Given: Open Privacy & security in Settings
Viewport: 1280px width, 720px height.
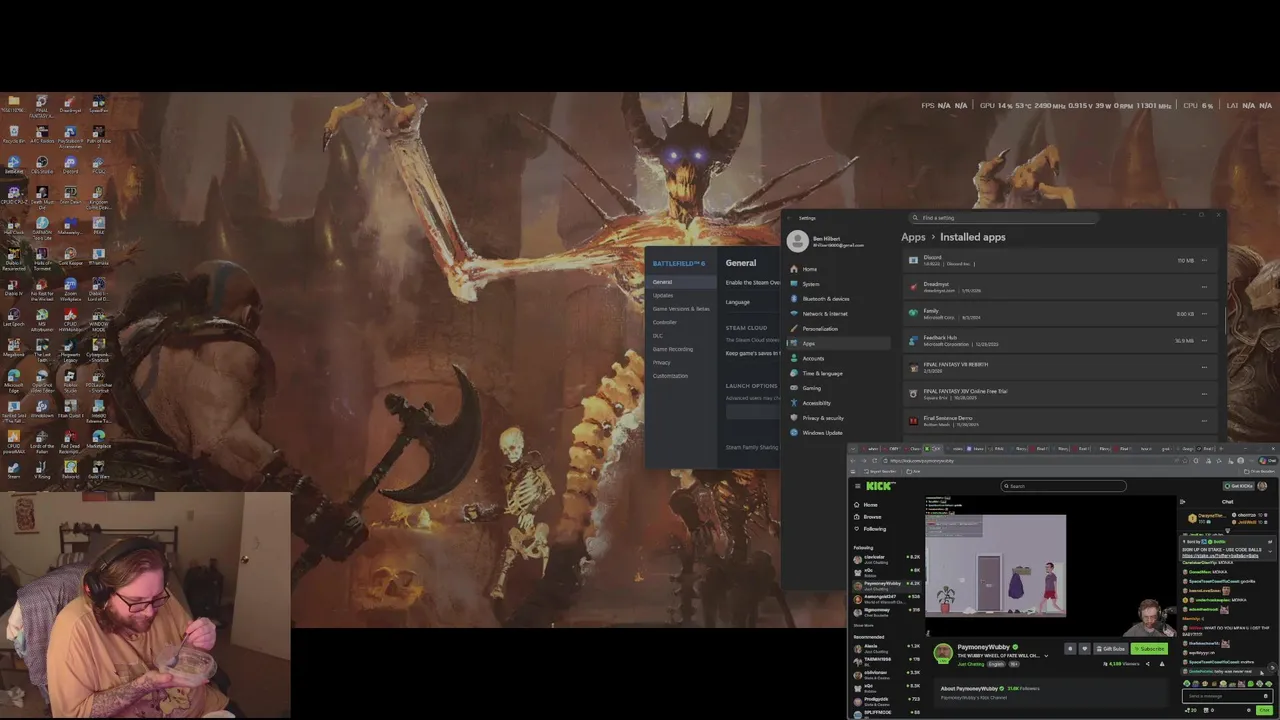Looking at the screenshot, I should point(837,418).
